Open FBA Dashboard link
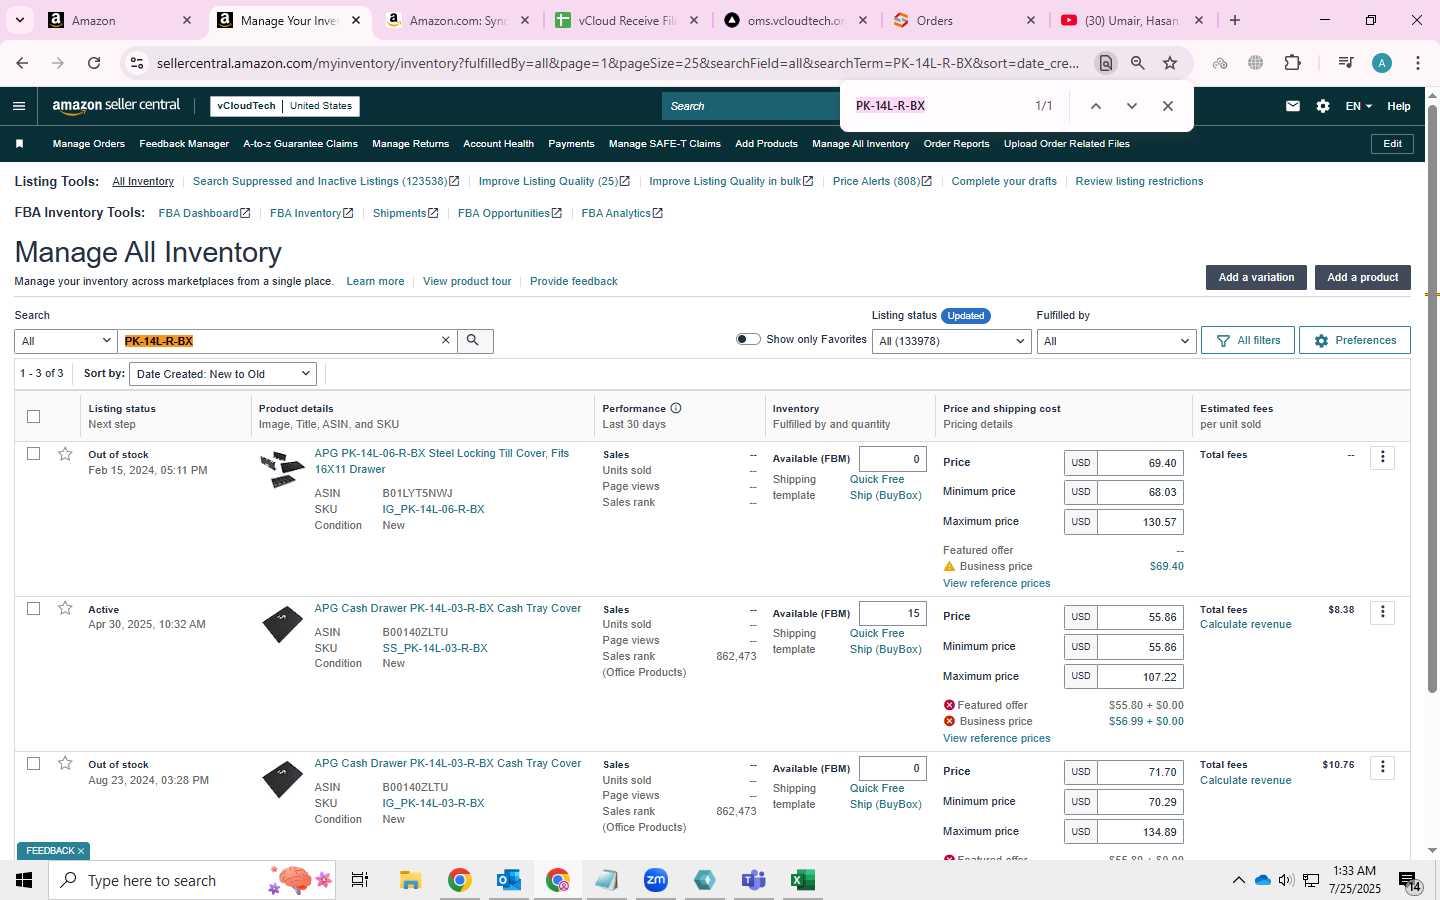Viewport: 1440px width, 900px height. pos(203,213)
